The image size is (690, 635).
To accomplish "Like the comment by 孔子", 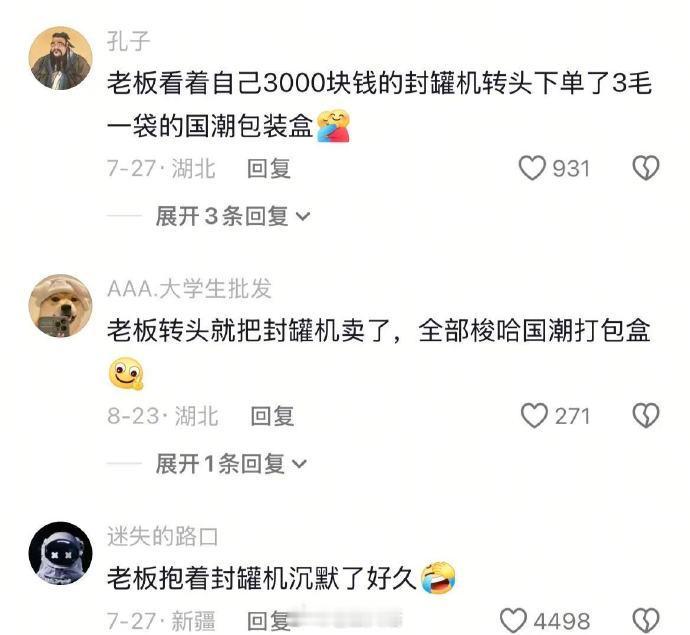I will (x=532, y=168).
